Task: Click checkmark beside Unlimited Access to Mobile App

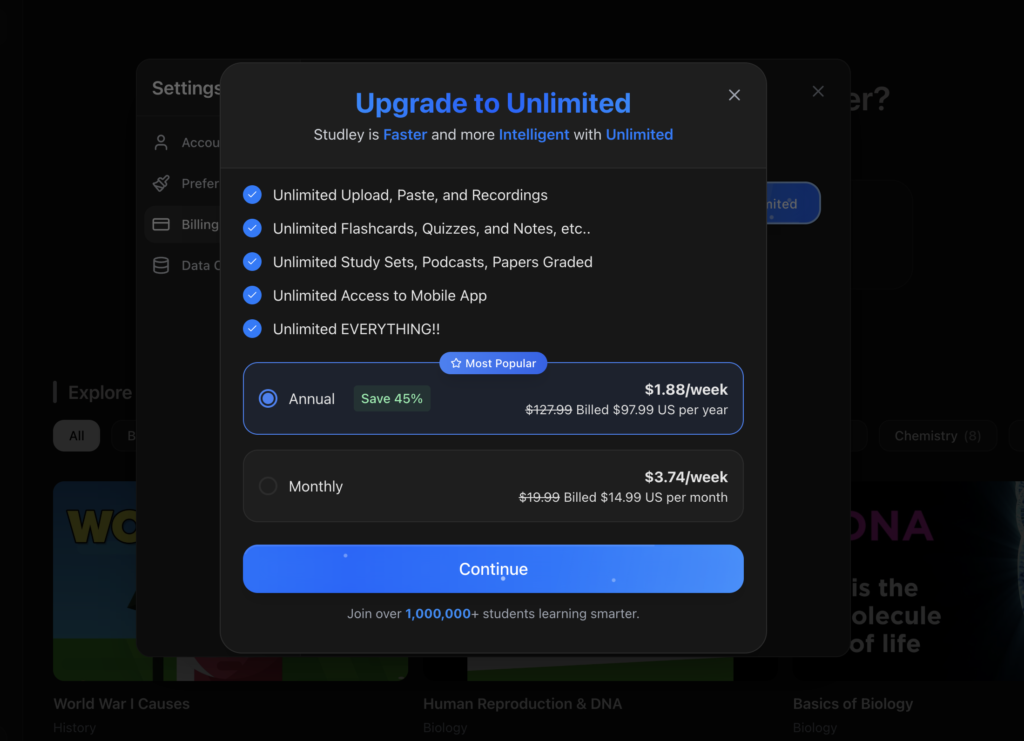Action: coord(253,296)
